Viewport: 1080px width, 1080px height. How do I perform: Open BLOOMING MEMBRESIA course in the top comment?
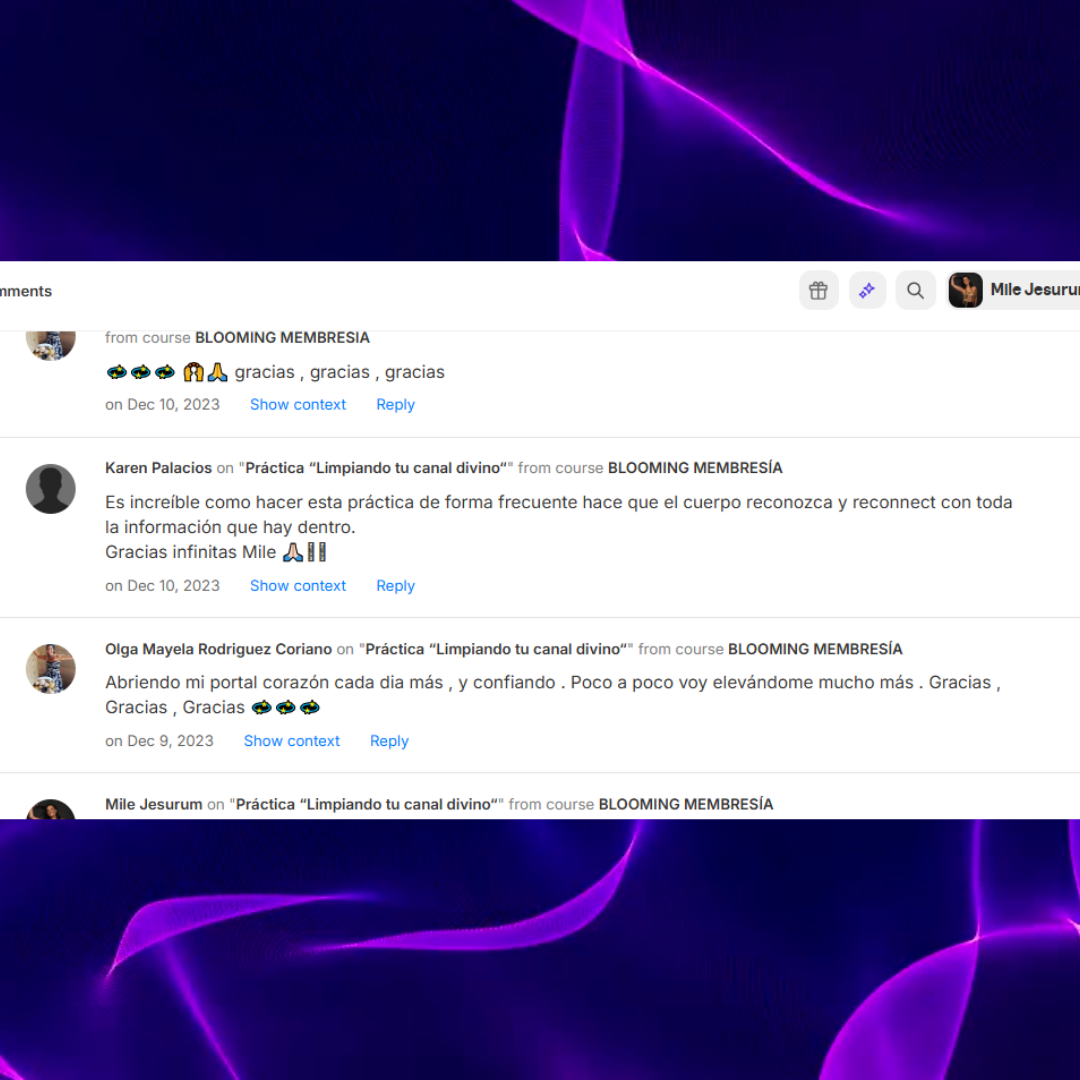tap(282, 338)
